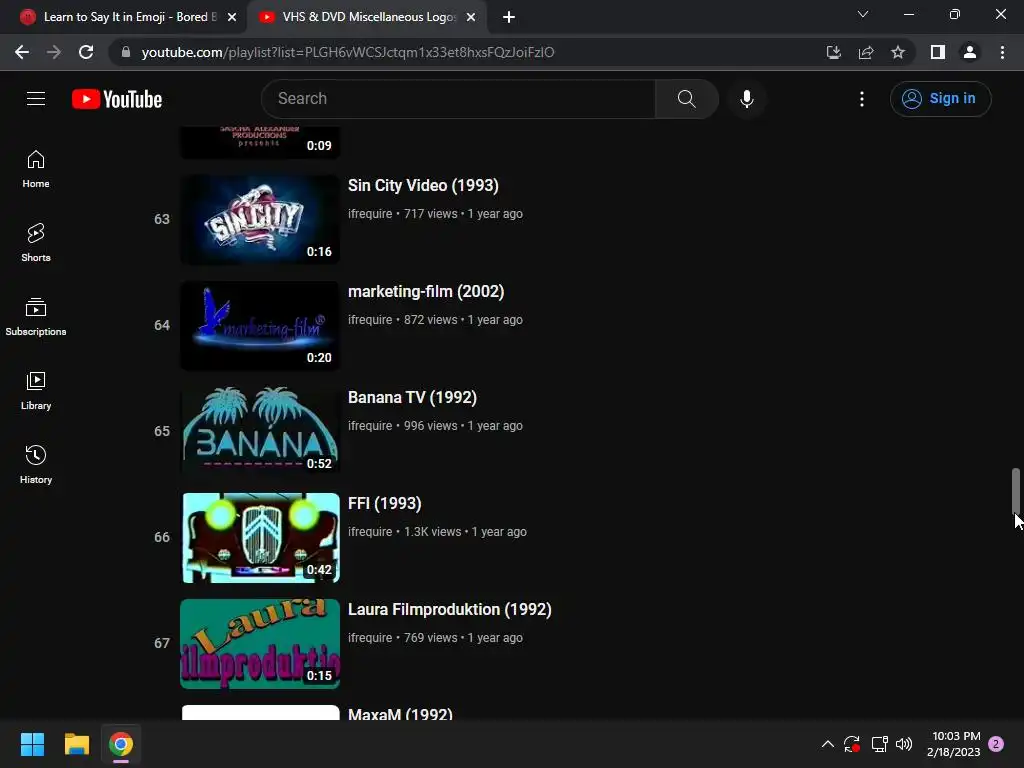Screen dimensions: 1024x768
Task: Go back in the browser
Action: pyautogui.click(x=22, y=52)
